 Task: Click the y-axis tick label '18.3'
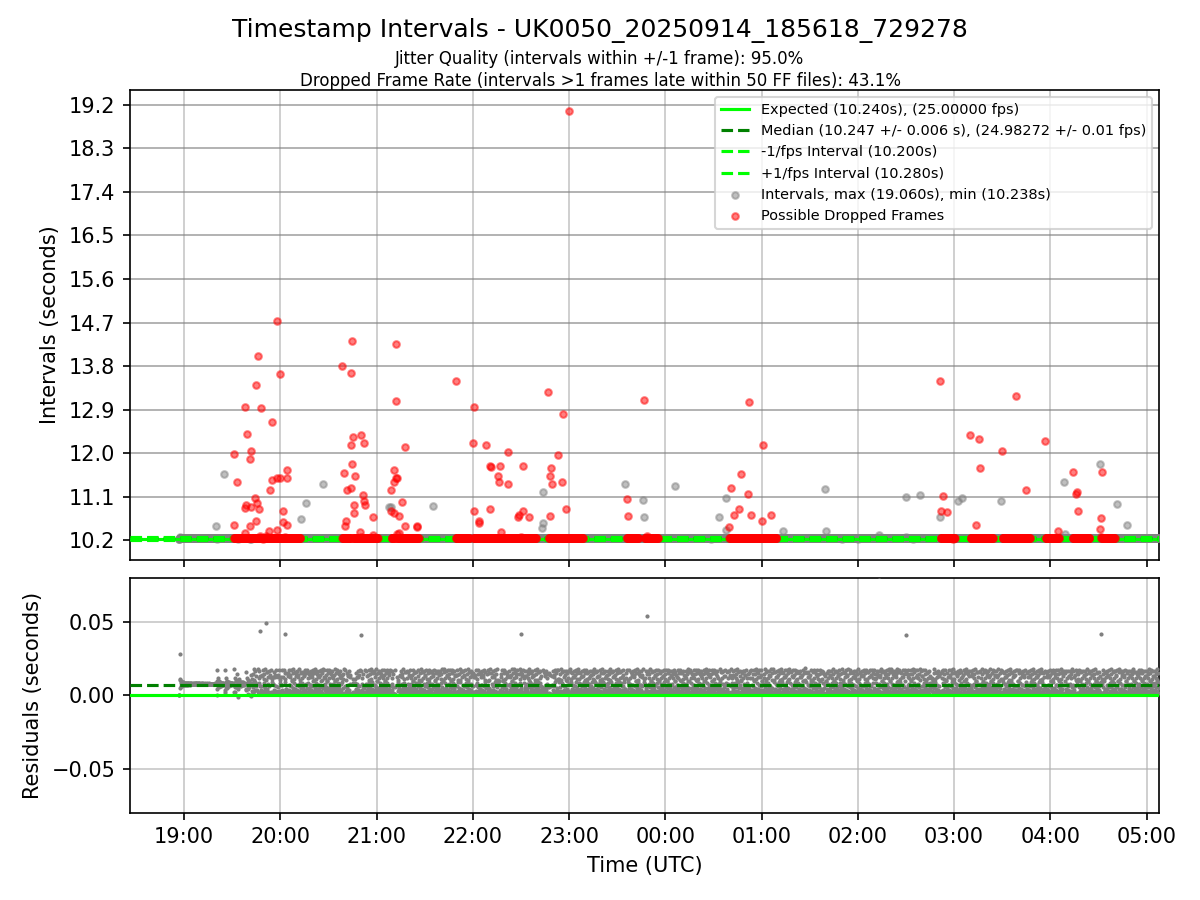tap(94, 149)
